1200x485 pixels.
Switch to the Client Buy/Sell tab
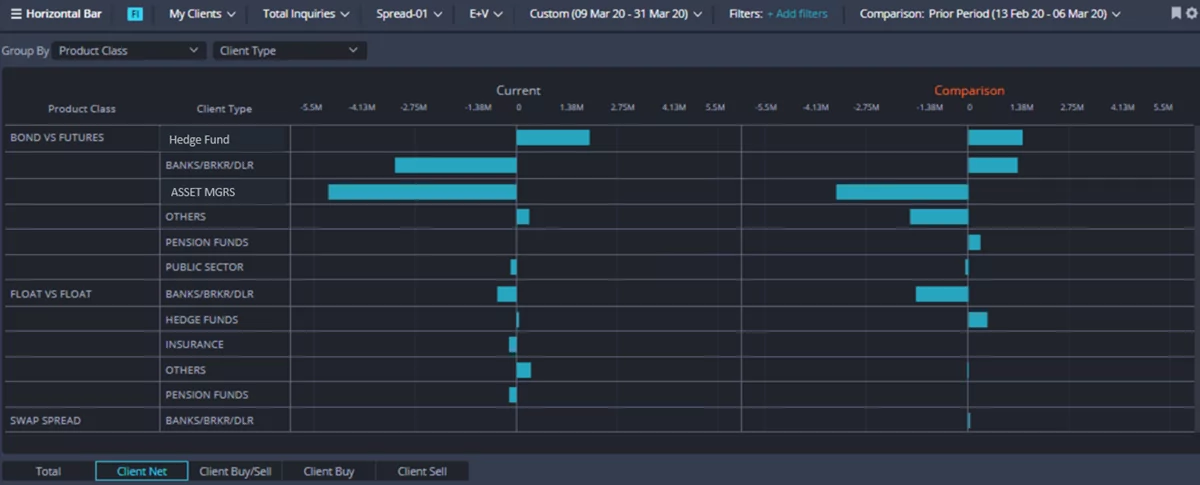pyautogui.click(x=235, y=471)
